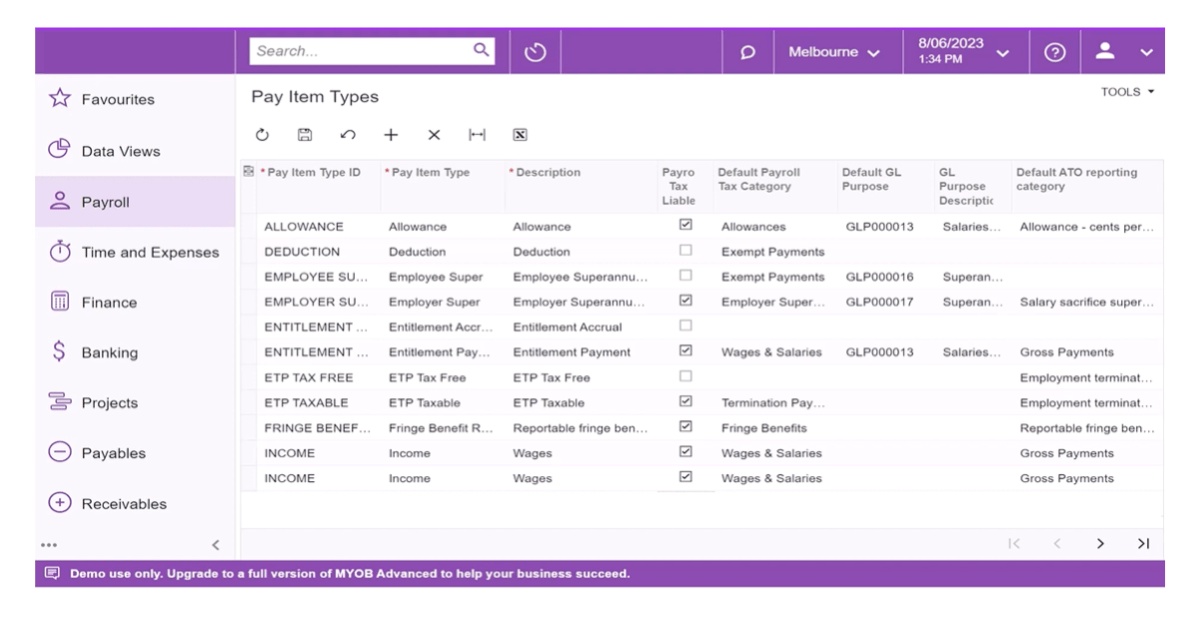The width and height of the screenshot is (1200, 627).
Task: Enable Payroll Tax Liable for DEDUCTION
Action: tap(684, 251)
